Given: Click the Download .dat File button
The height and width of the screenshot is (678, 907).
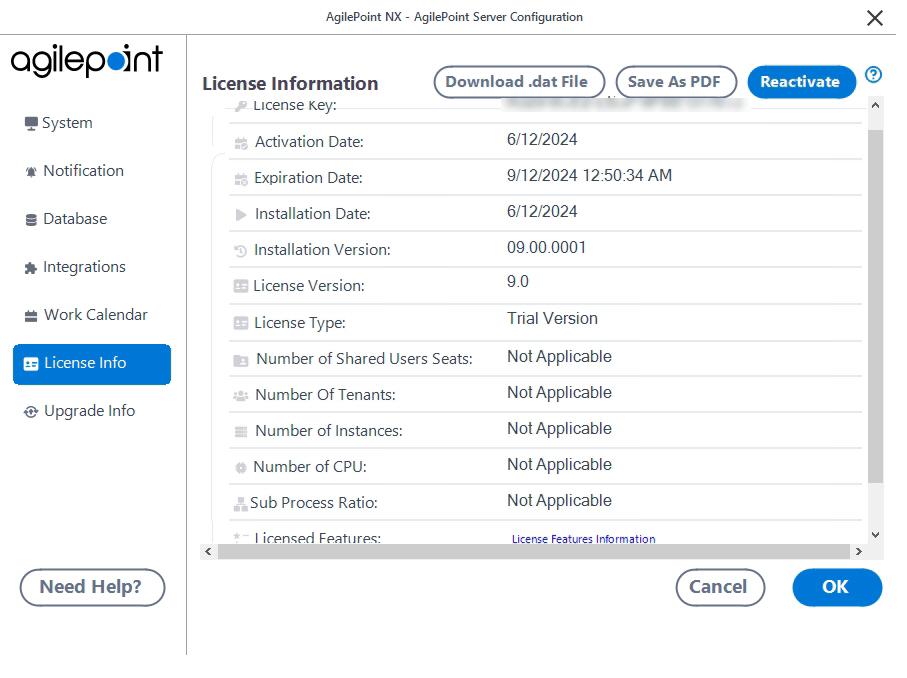Looking at the screenshot, I should click(x=519, y=82).
